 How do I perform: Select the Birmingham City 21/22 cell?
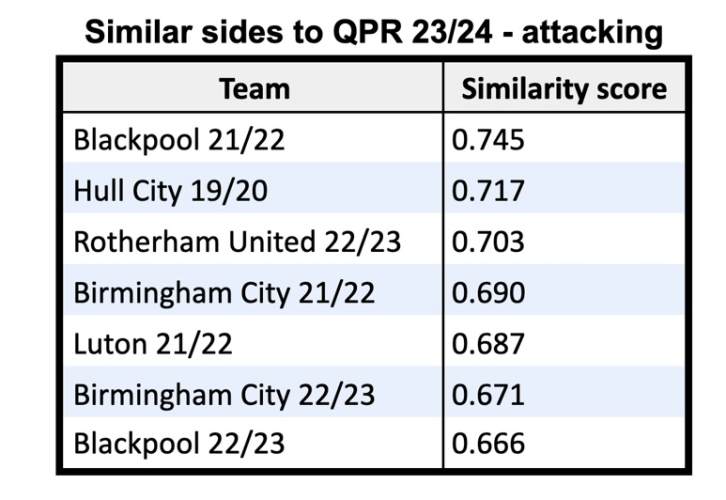pyautogui.click(x=224, y=293)
